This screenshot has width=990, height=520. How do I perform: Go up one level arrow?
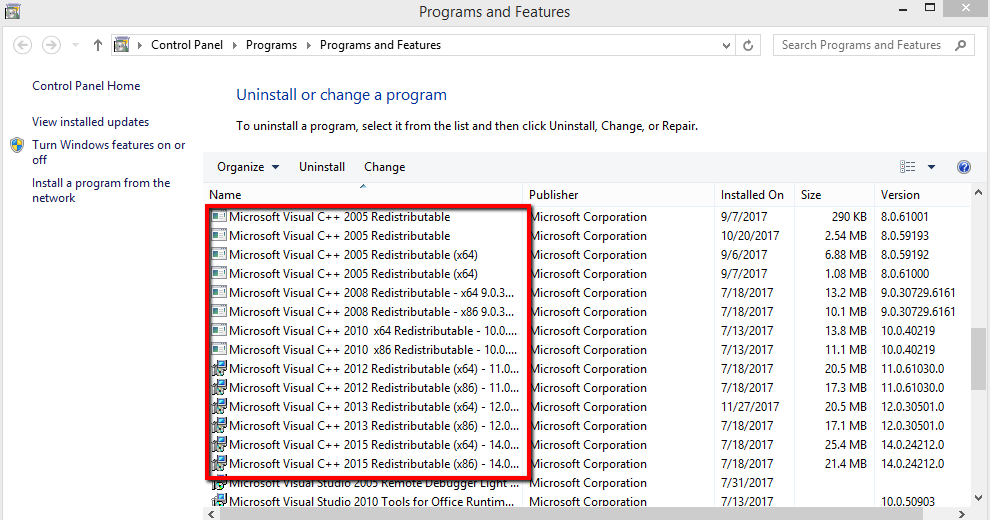pos(97,45)
